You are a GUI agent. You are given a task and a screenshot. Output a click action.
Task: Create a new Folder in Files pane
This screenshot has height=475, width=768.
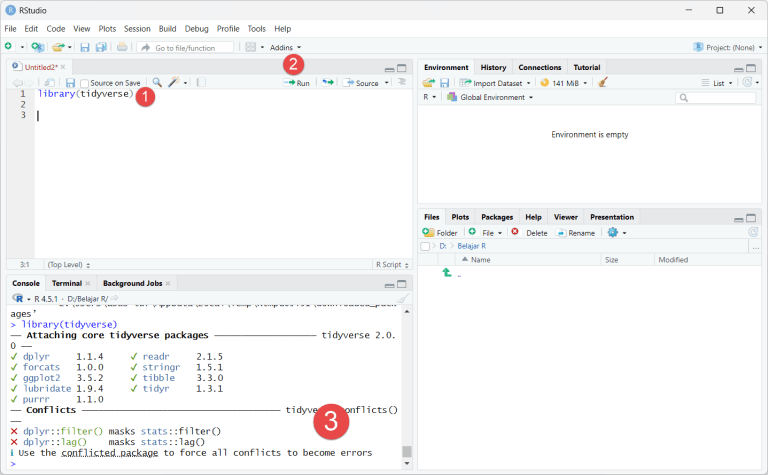[x=439, y=233]
